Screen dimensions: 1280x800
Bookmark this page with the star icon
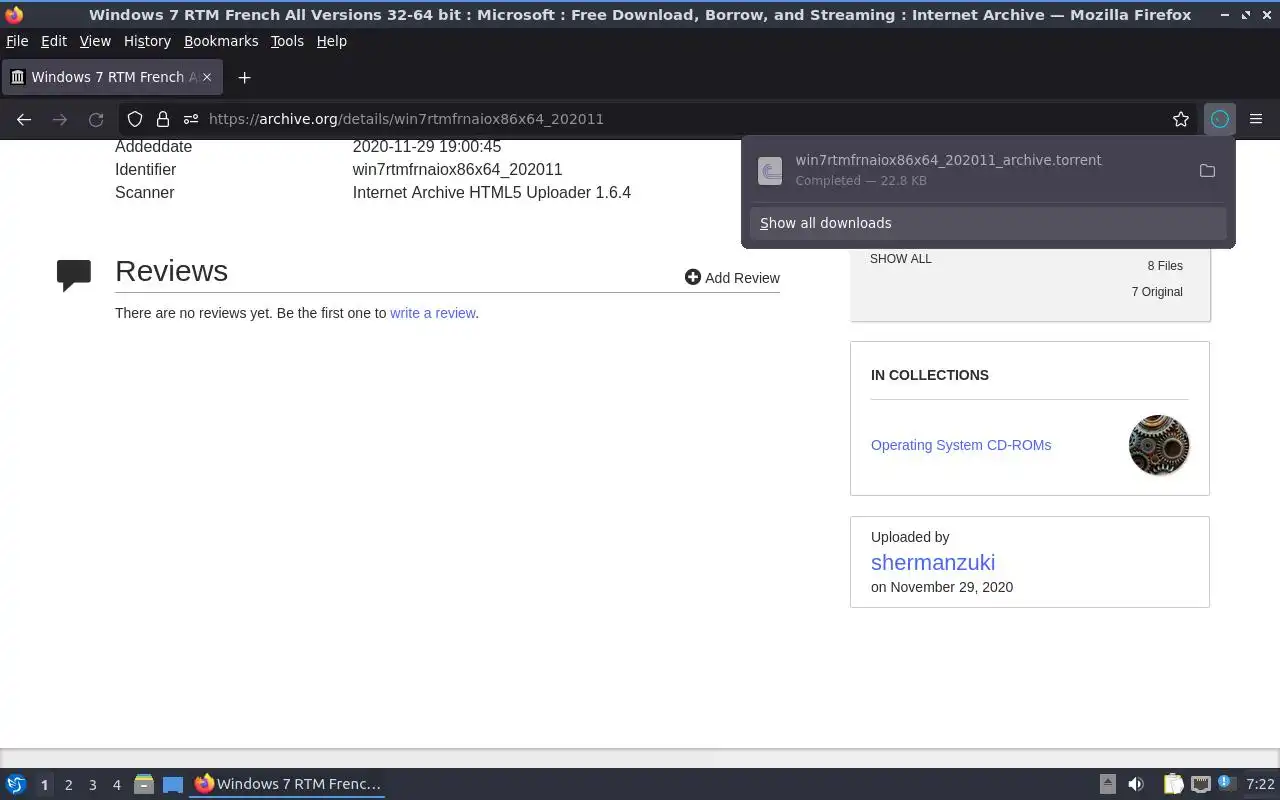pyautogui.click(x=1181, y=119)
